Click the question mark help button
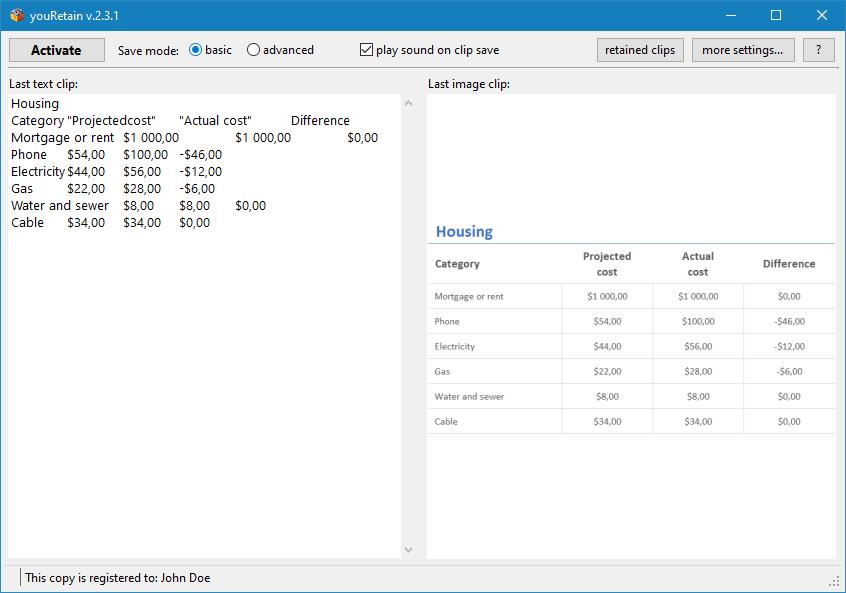The height and width of the screenshot is (593, 846). (x=819, y=50)
